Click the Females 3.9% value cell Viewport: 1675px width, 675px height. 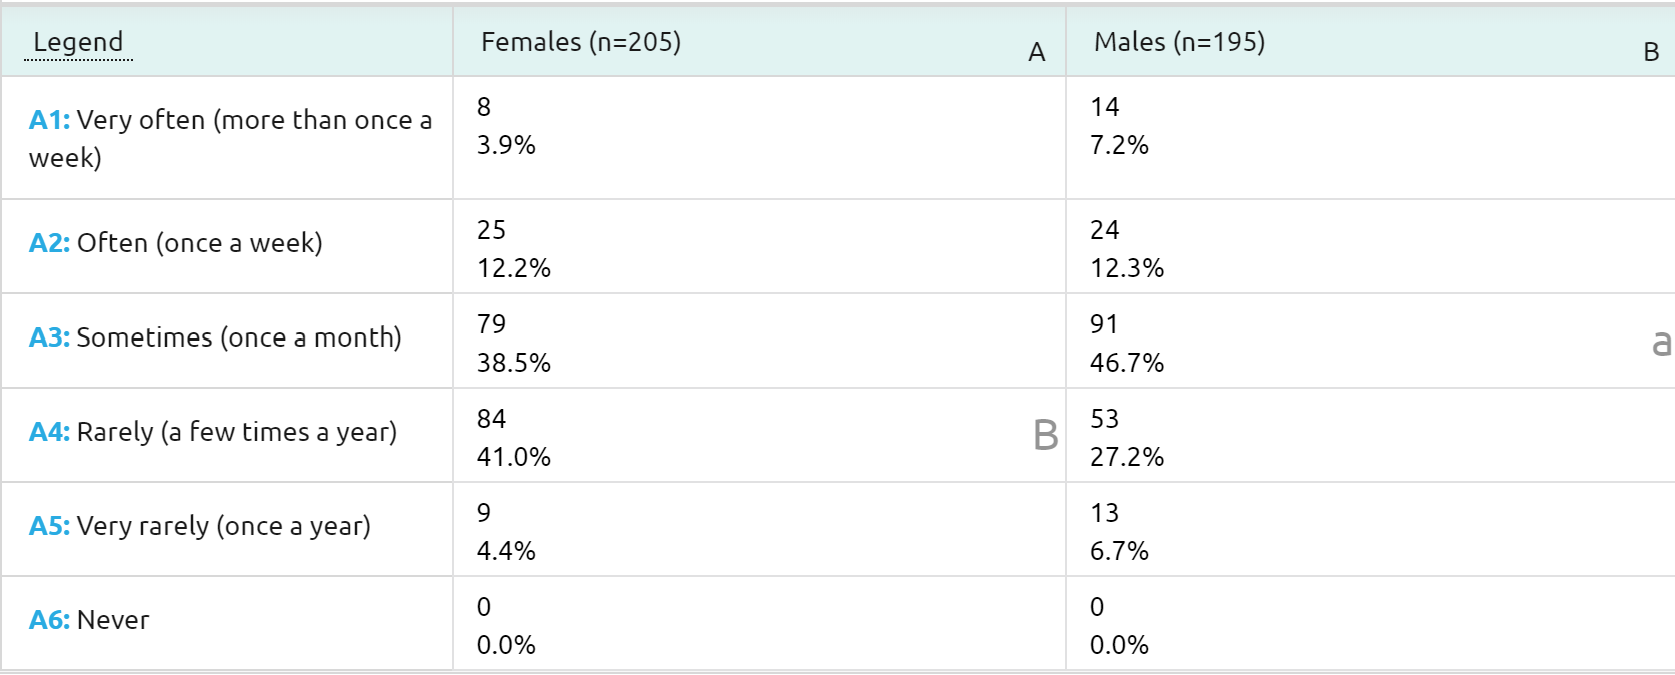[x=506, y=145]
